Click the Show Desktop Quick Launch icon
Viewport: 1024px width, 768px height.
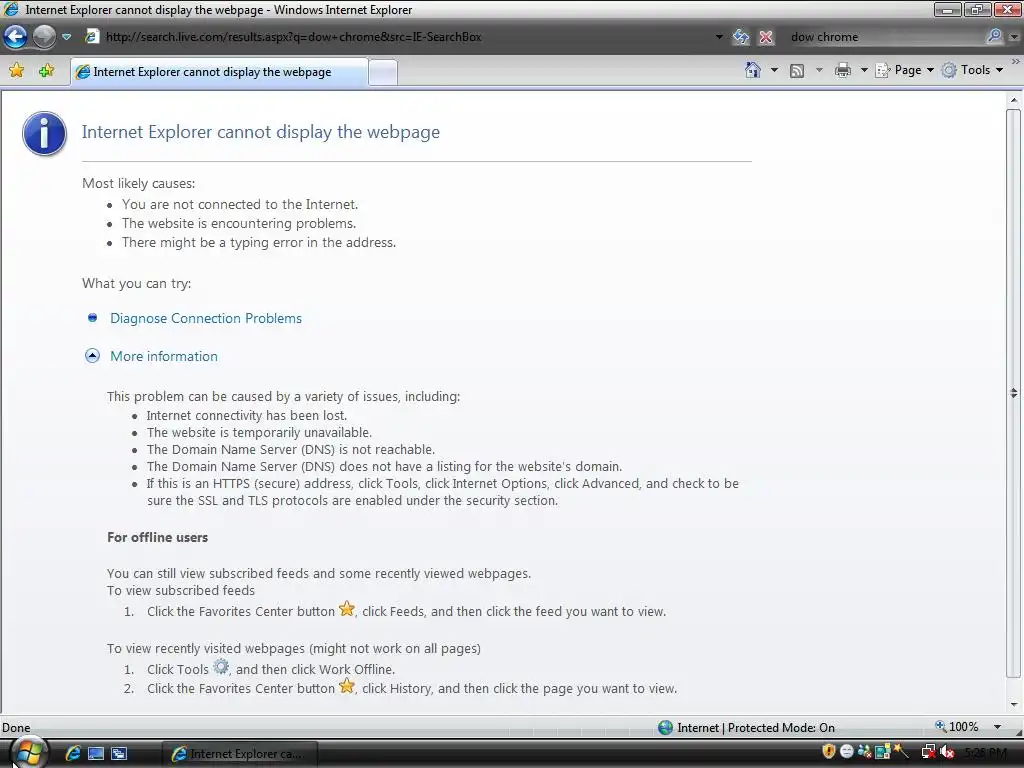(x=96, y=754)
